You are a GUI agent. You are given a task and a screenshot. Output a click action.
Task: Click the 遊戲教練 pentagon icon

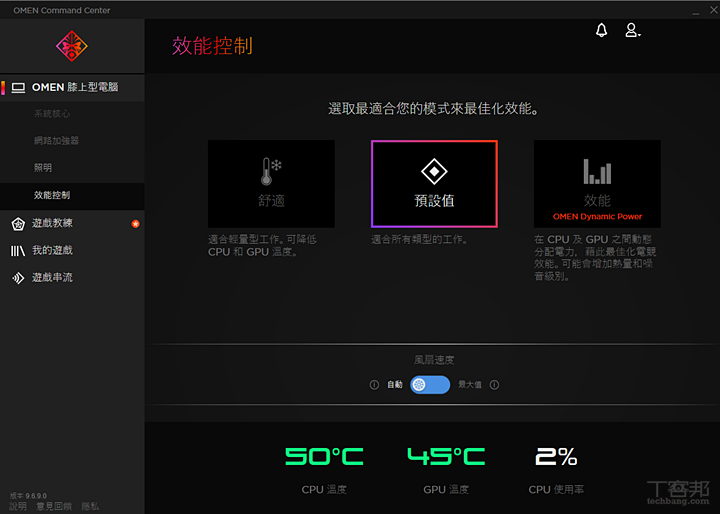(18, 224)
